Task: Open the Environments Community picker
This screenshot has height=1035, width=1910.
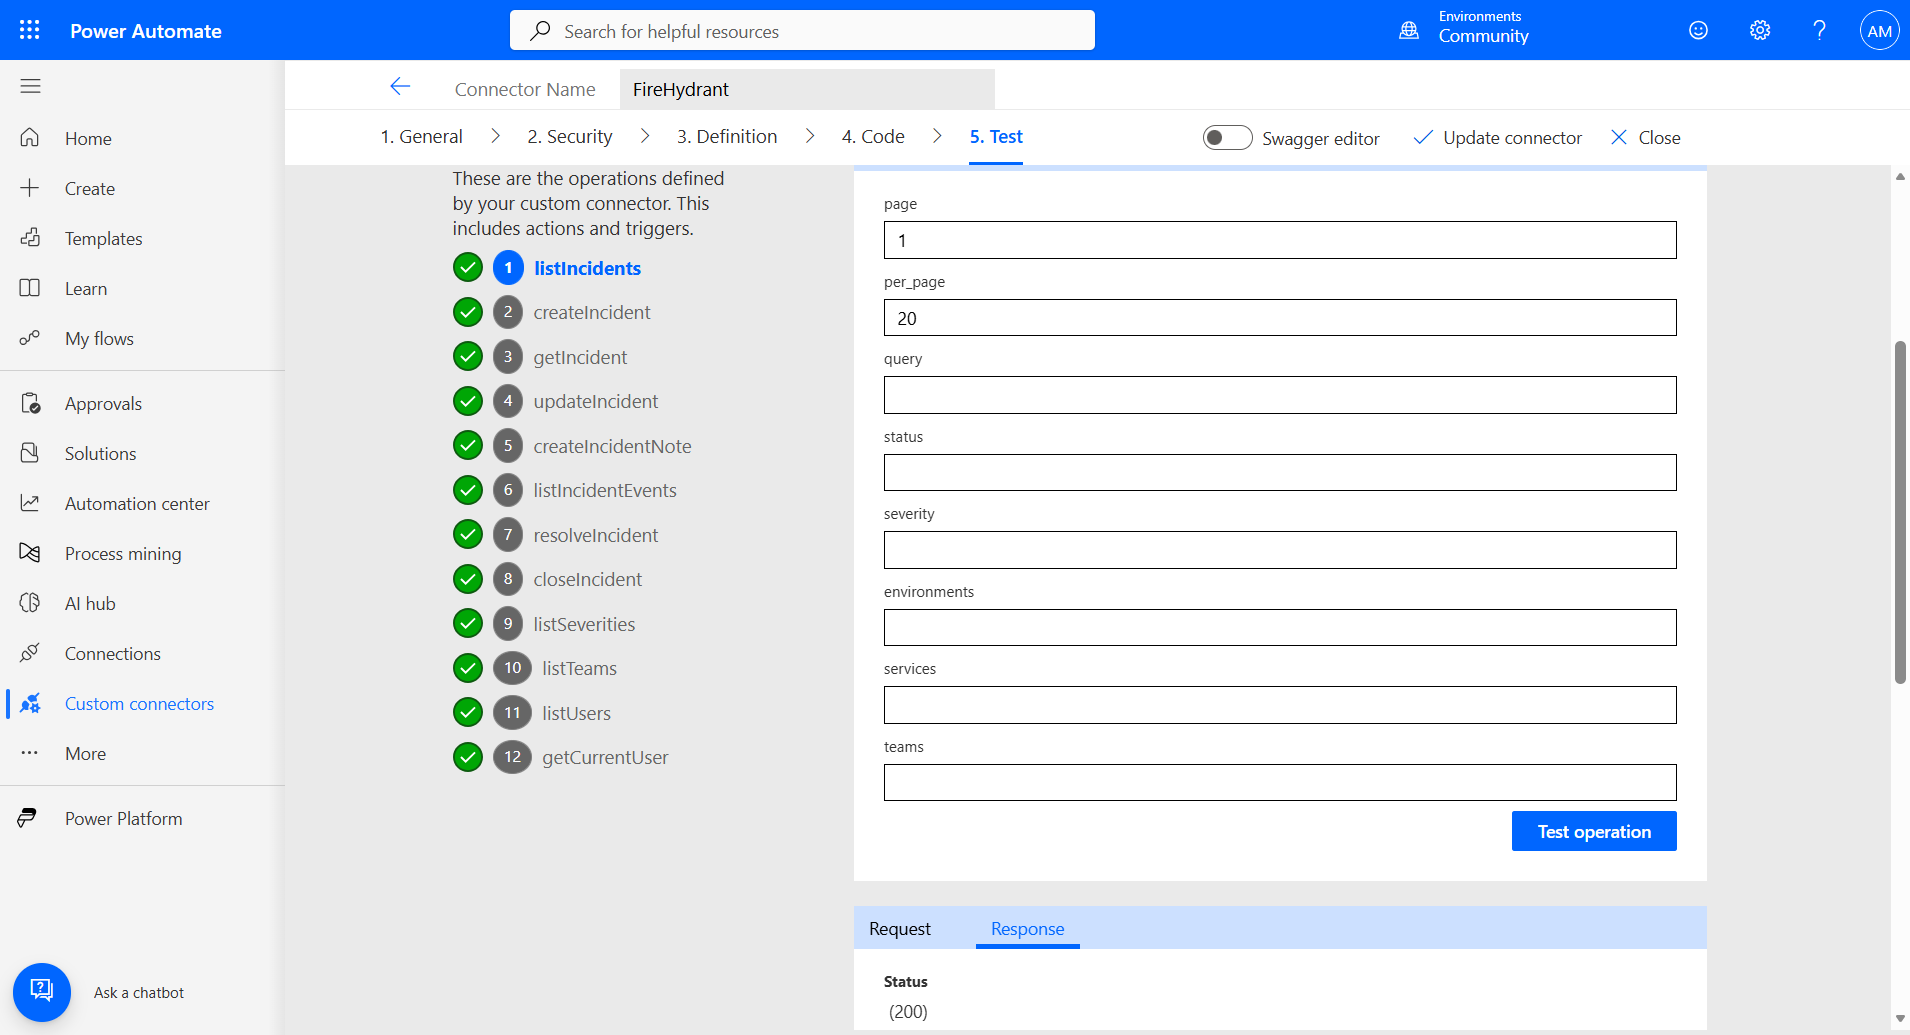Action: [x=1465, y=28]
